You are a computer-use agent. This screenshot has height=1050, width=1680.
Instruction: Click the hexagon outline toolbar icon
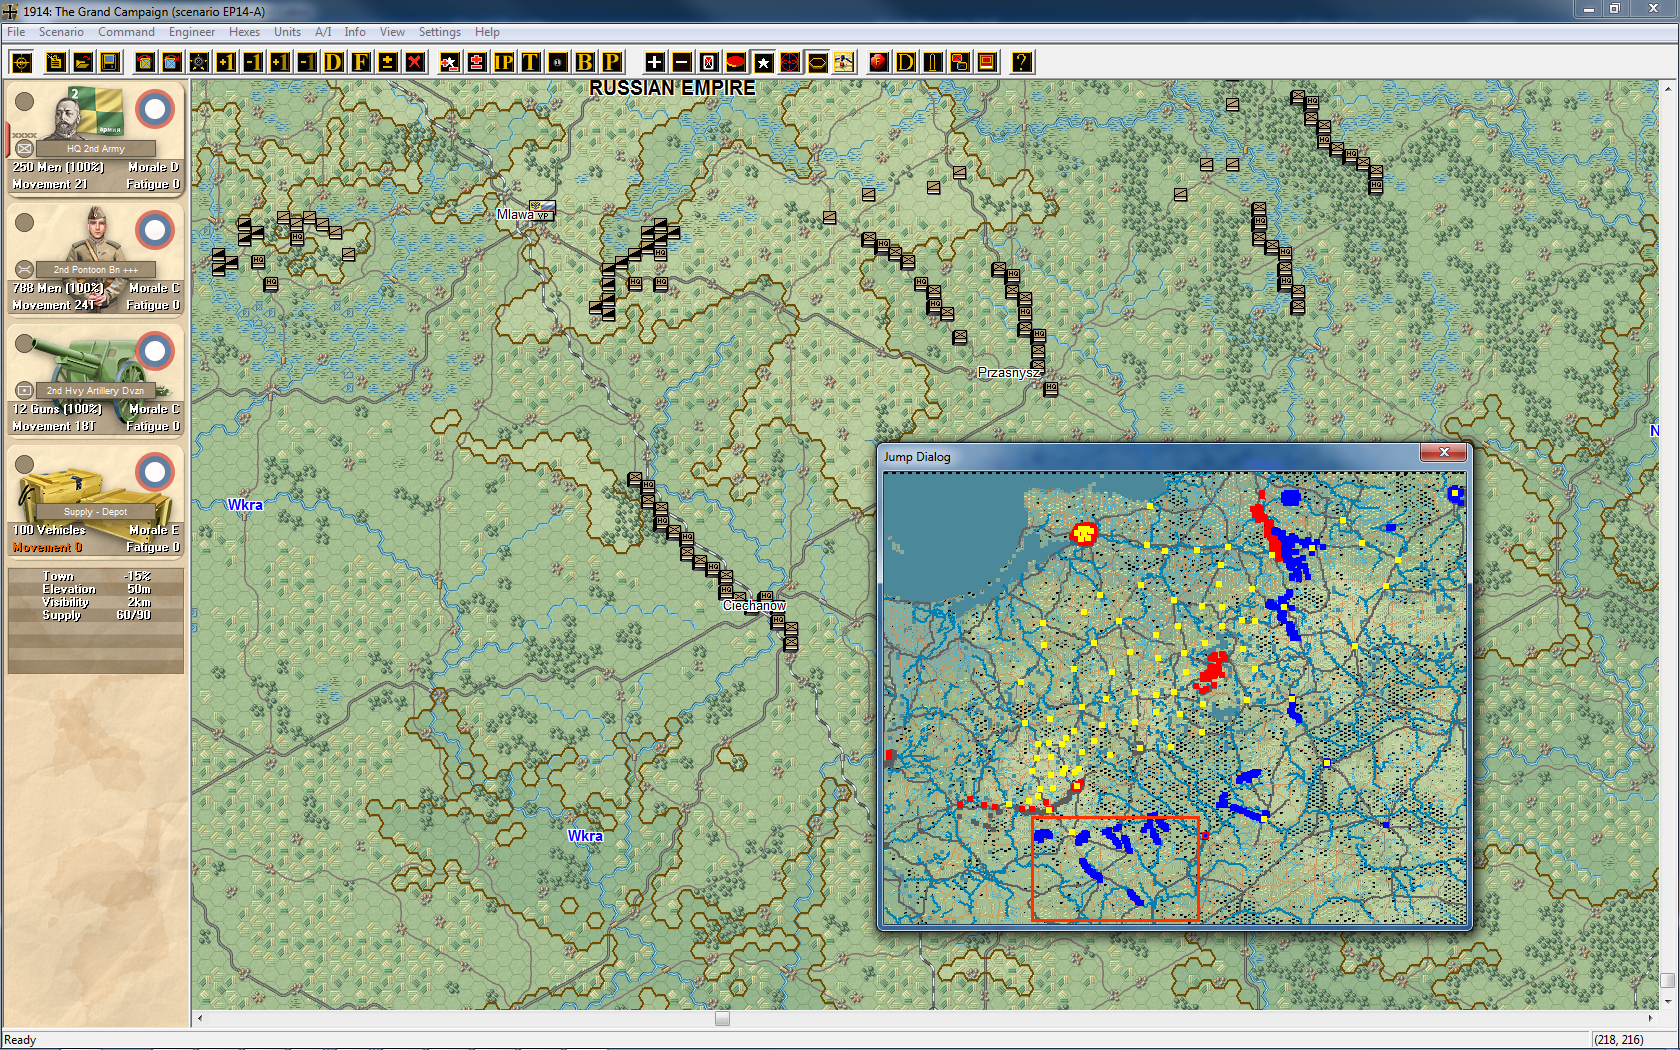click(817, 62)
